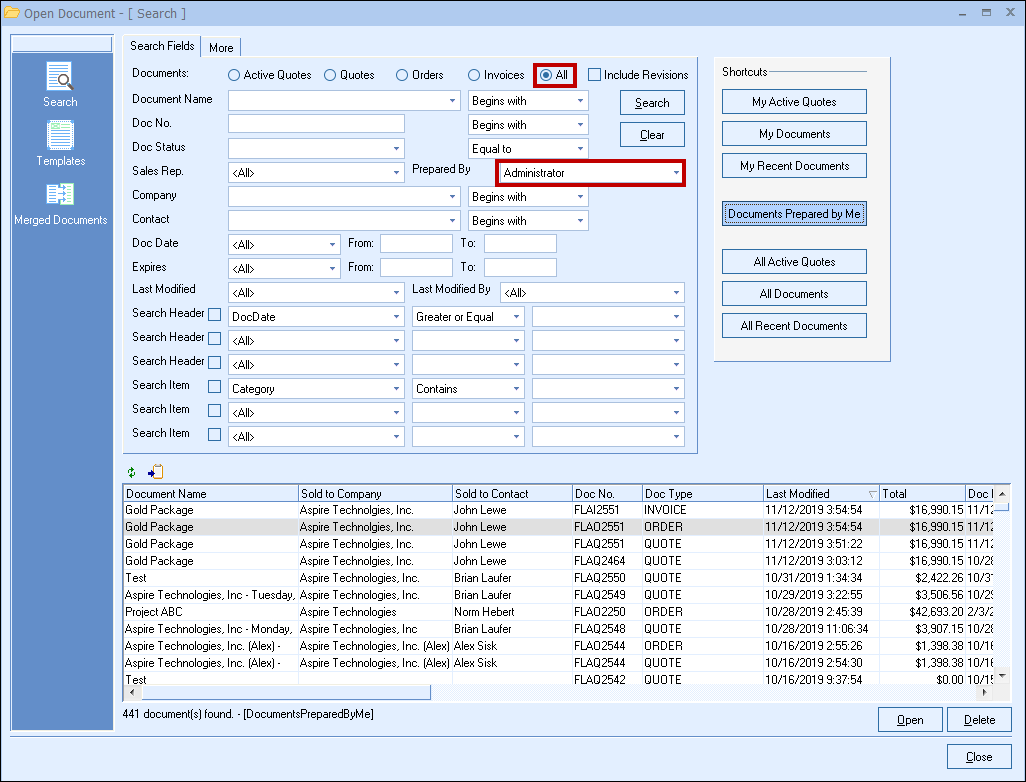Expand the Sales Rep. dropdown
Viewport: 1026px width, 782px height.
coord(396,173)
